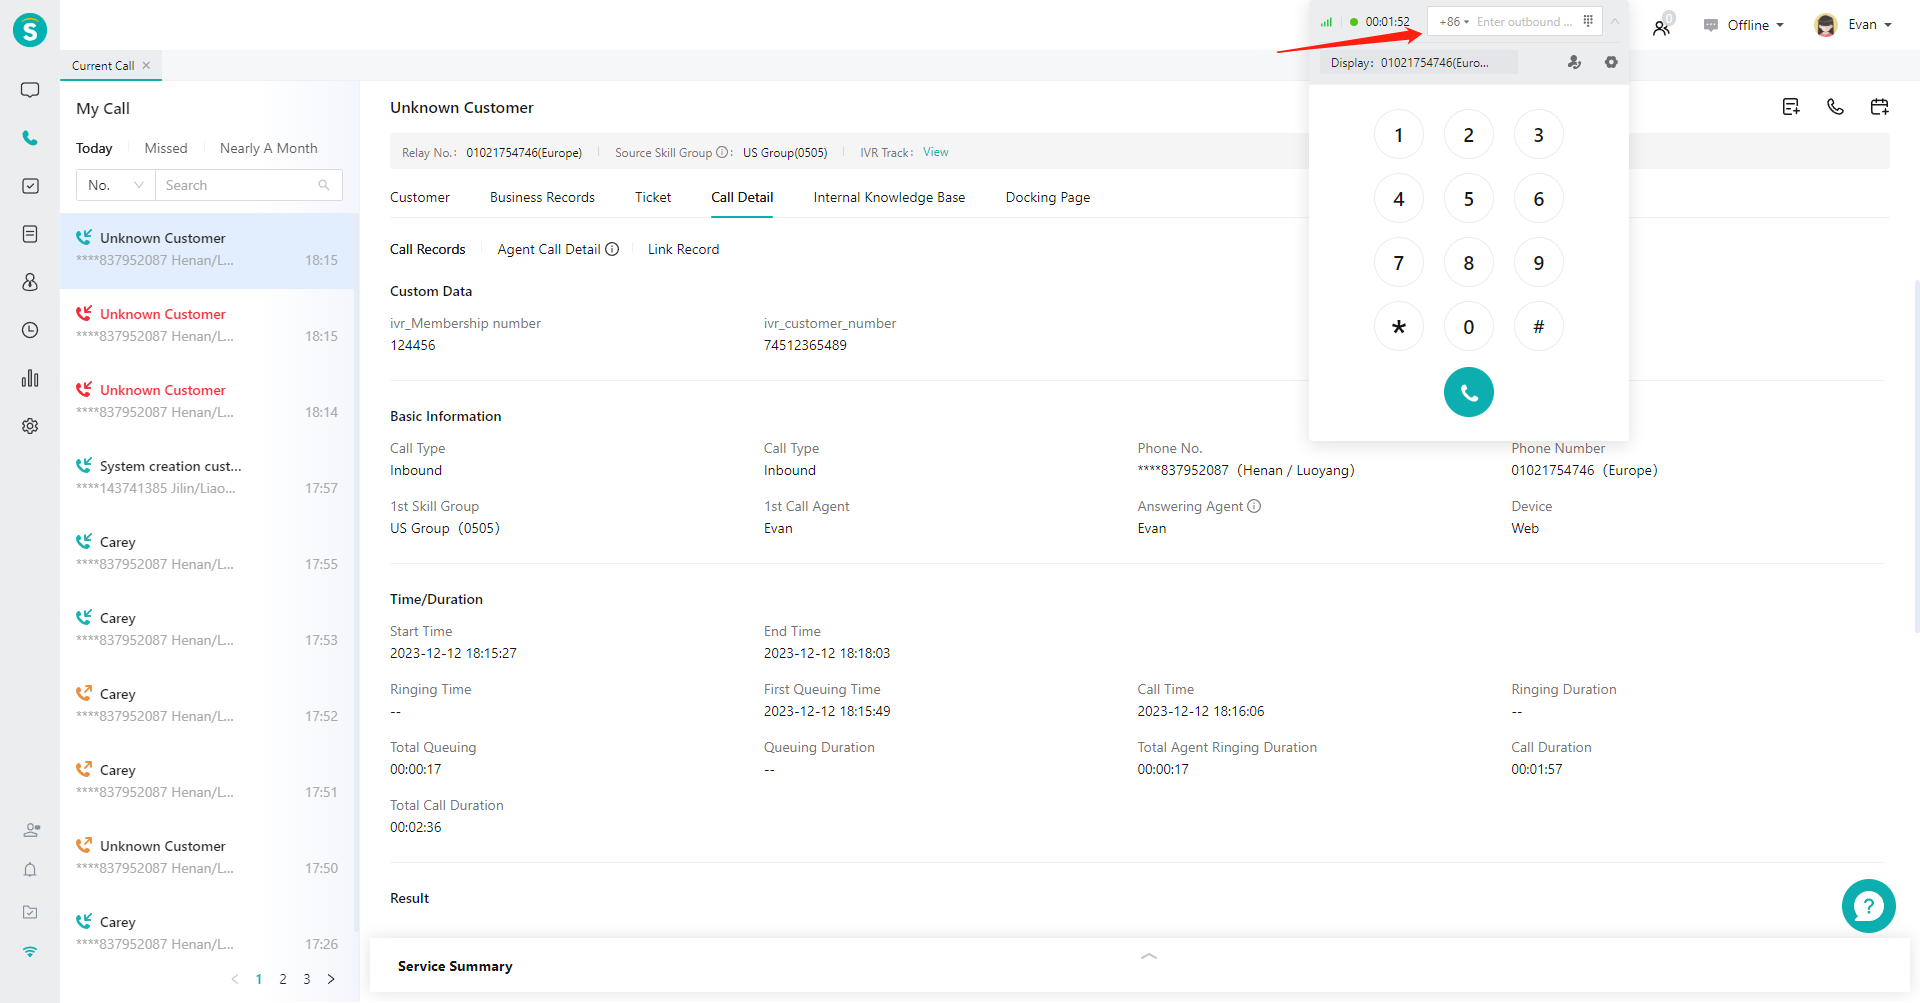Select the Nearly A Month filter tab

click(x=269, y=148)
